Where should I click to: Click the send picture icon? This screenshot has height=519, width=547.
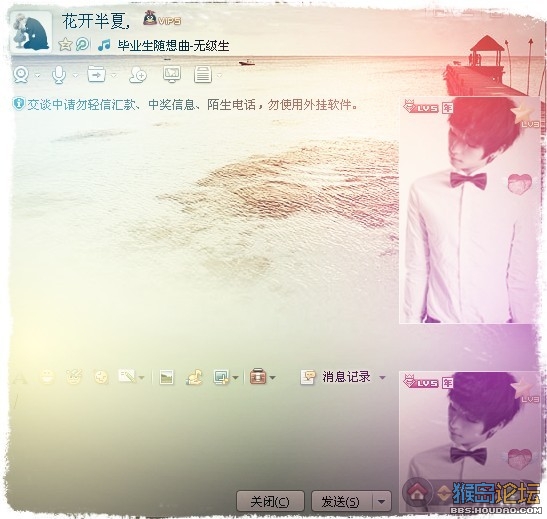[166, 377]
